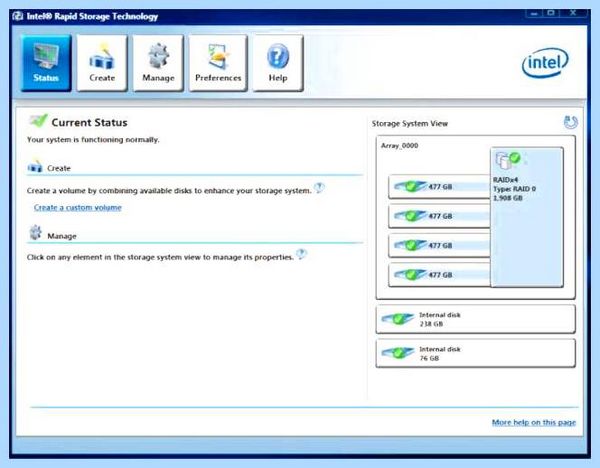Click the disk icon of 76 GB internal disk
Viewport: 600px width, 468px height.
click(398, 353)
